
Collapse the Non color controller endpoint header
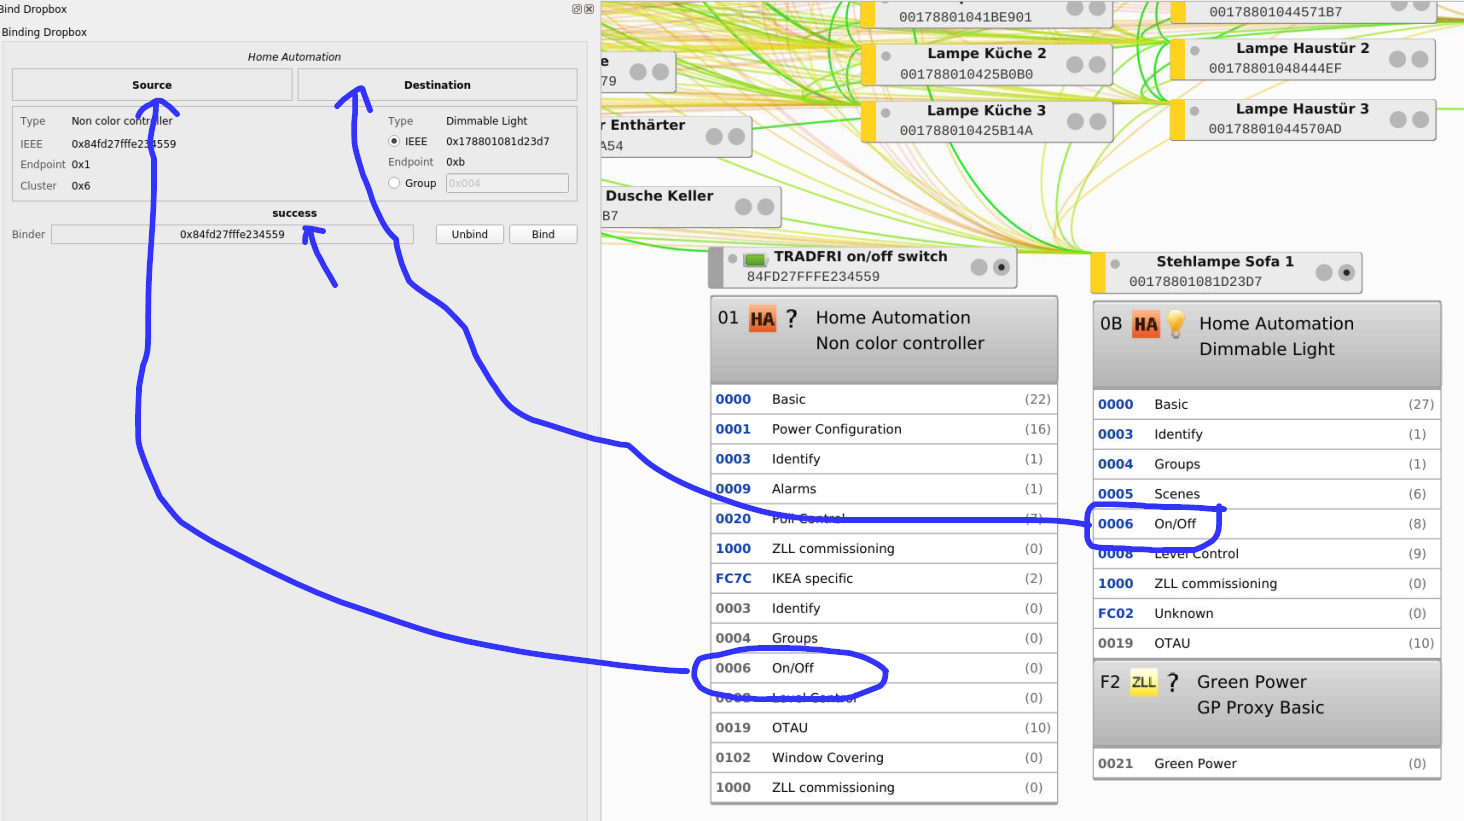900,340
